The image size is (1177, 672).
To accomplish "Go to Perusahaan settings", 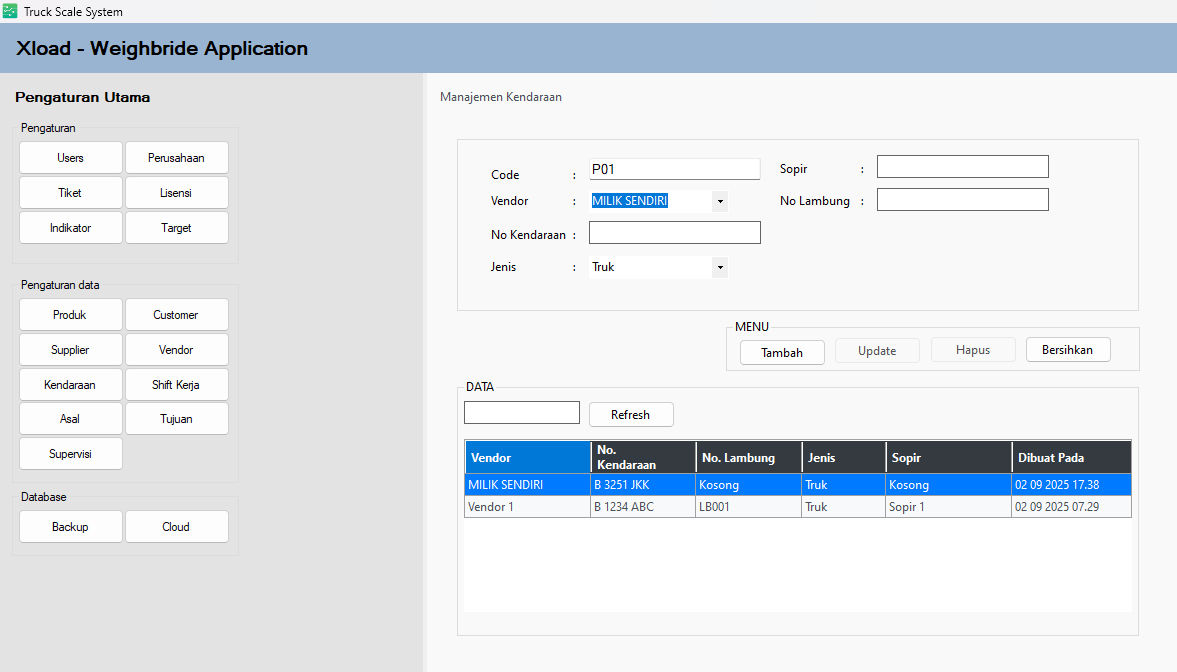I will [176, 158].
